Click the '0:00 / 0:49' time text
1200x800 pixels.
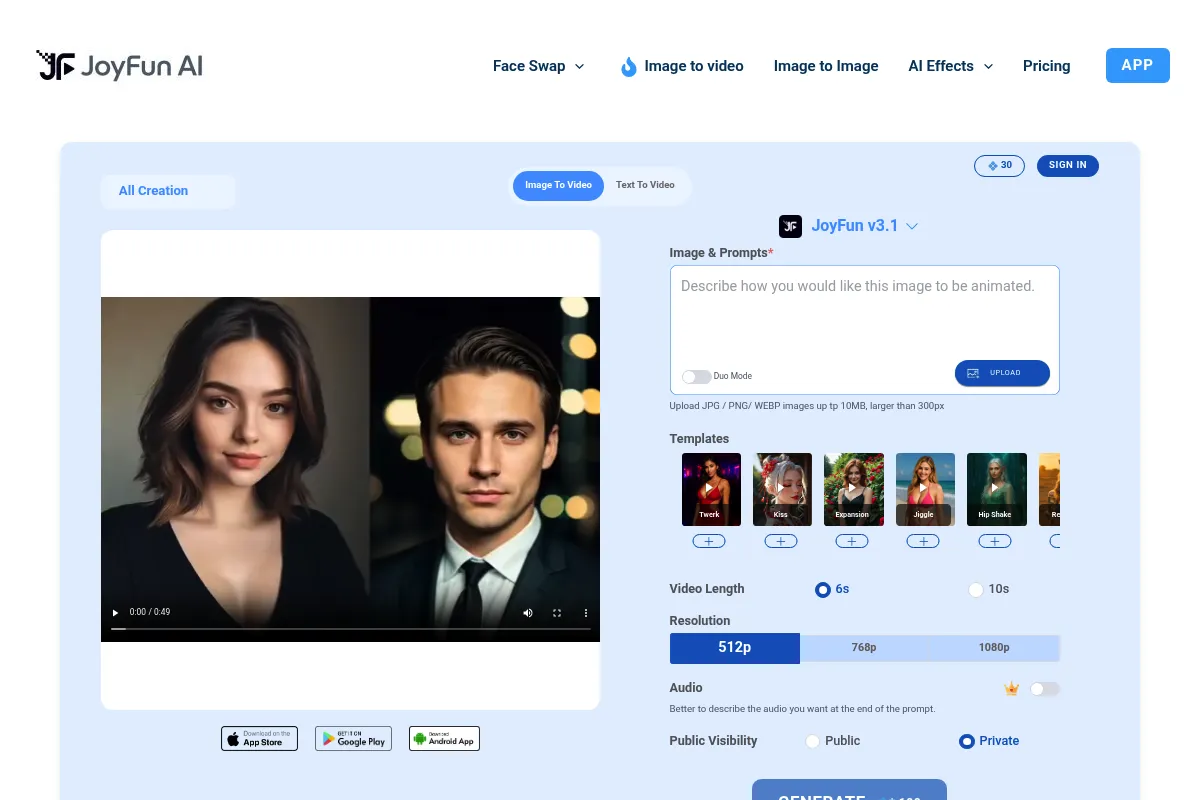point(150,612)
